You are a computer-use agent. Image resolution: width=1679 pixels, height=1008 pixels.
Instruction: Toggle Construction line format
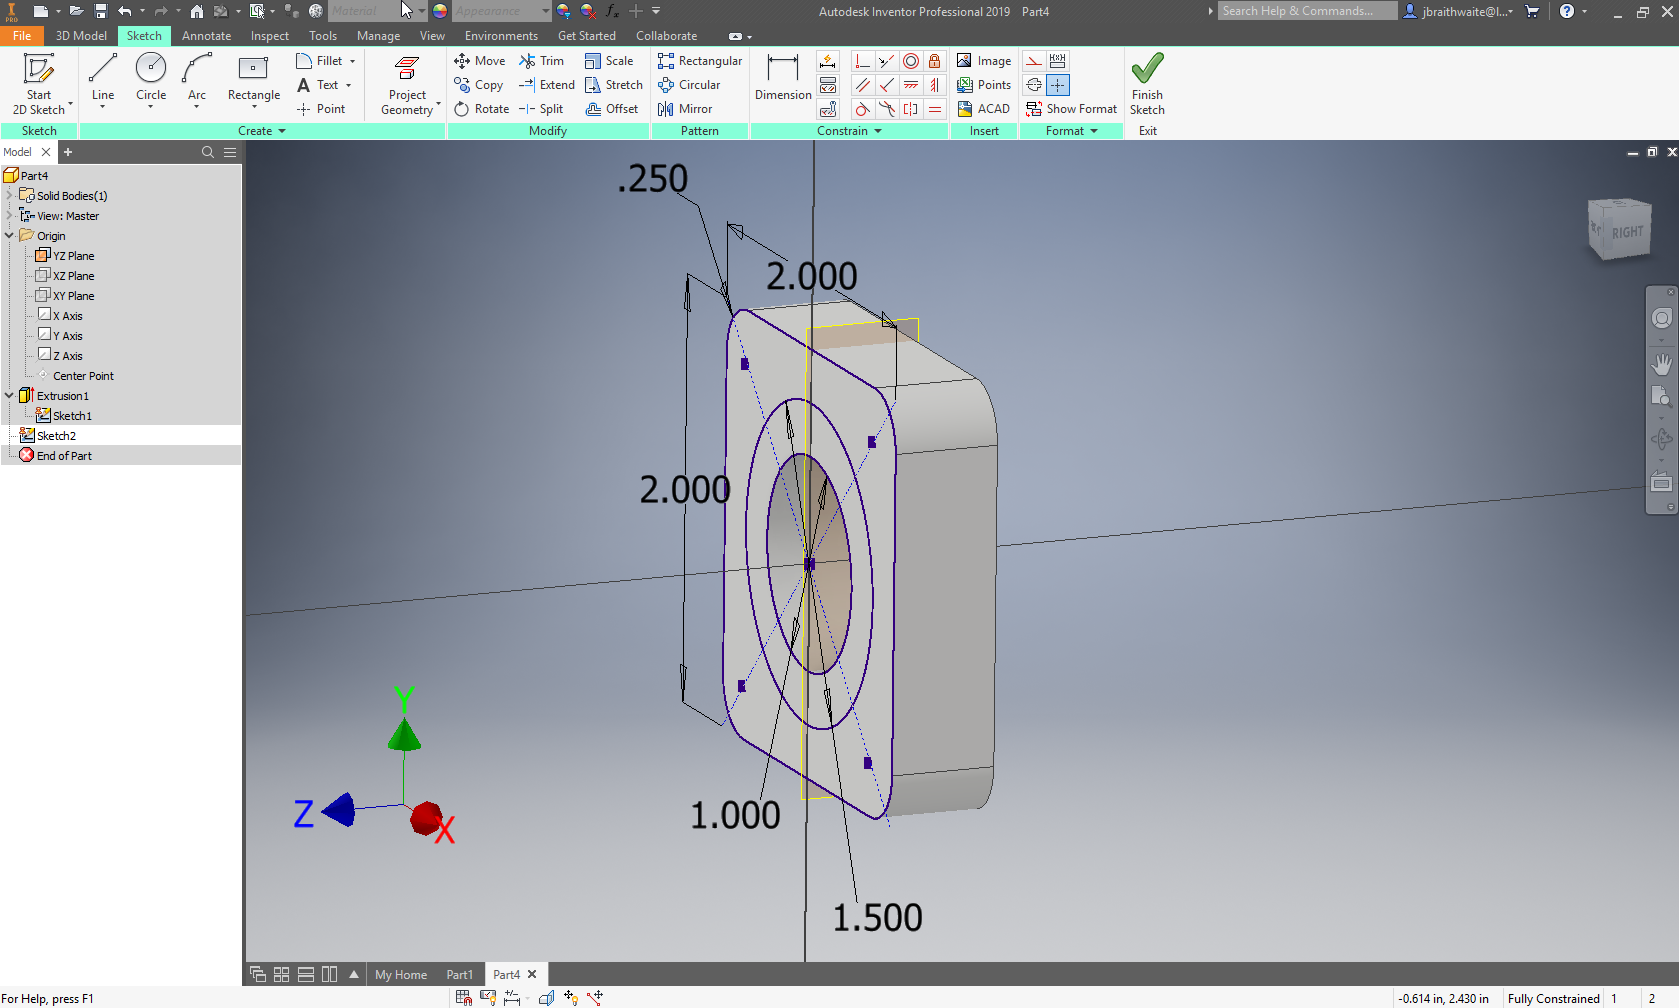[x=1034, y=61]
